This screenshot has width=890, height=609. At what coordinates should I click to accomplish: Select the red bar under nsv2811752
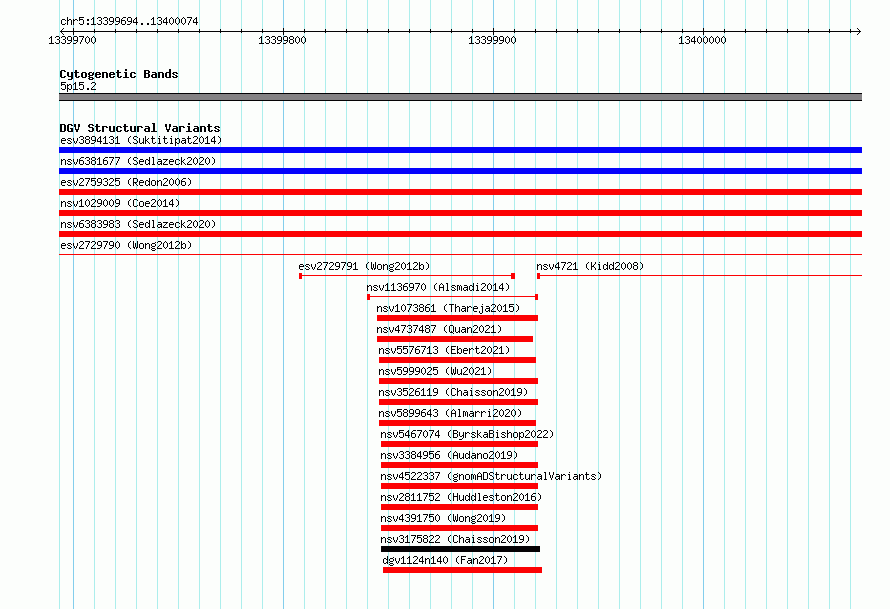coord(459,507)
